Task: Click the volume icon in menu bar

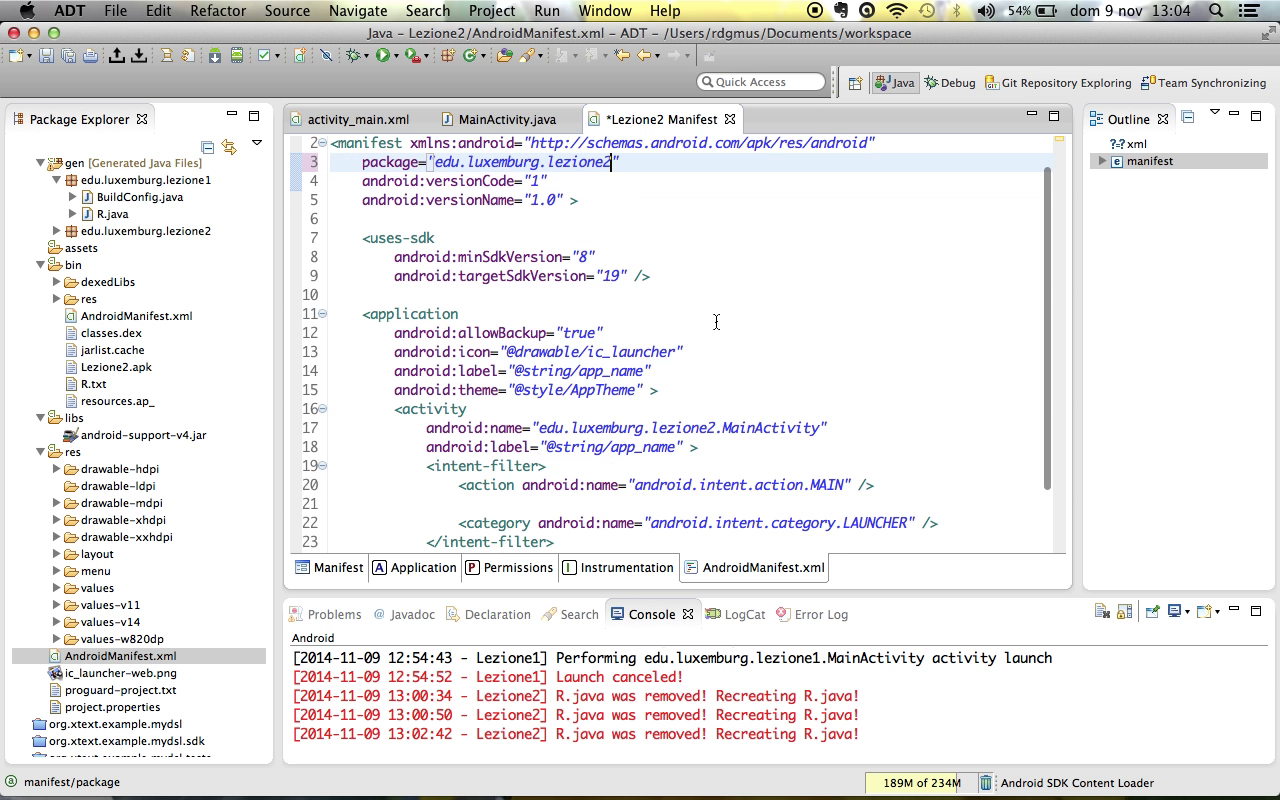Action: coord(986,11)
